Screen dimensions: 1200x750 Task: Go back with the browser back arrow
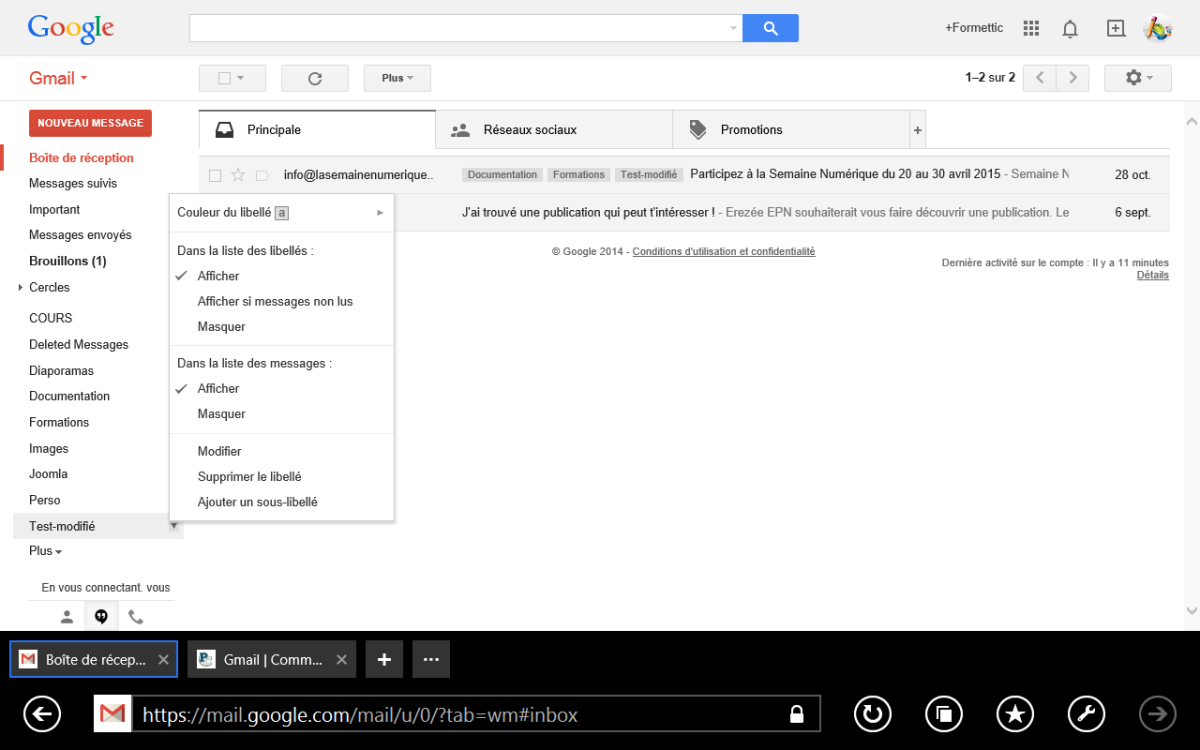pyautogui.click(x=42, y=714)
